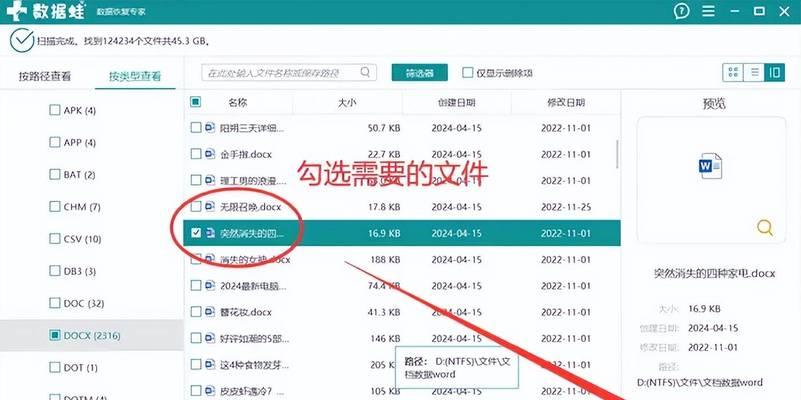Uncheck the box for the 16.9 KB file
Screen dimensions: 801x400
(x=196, y=233)
